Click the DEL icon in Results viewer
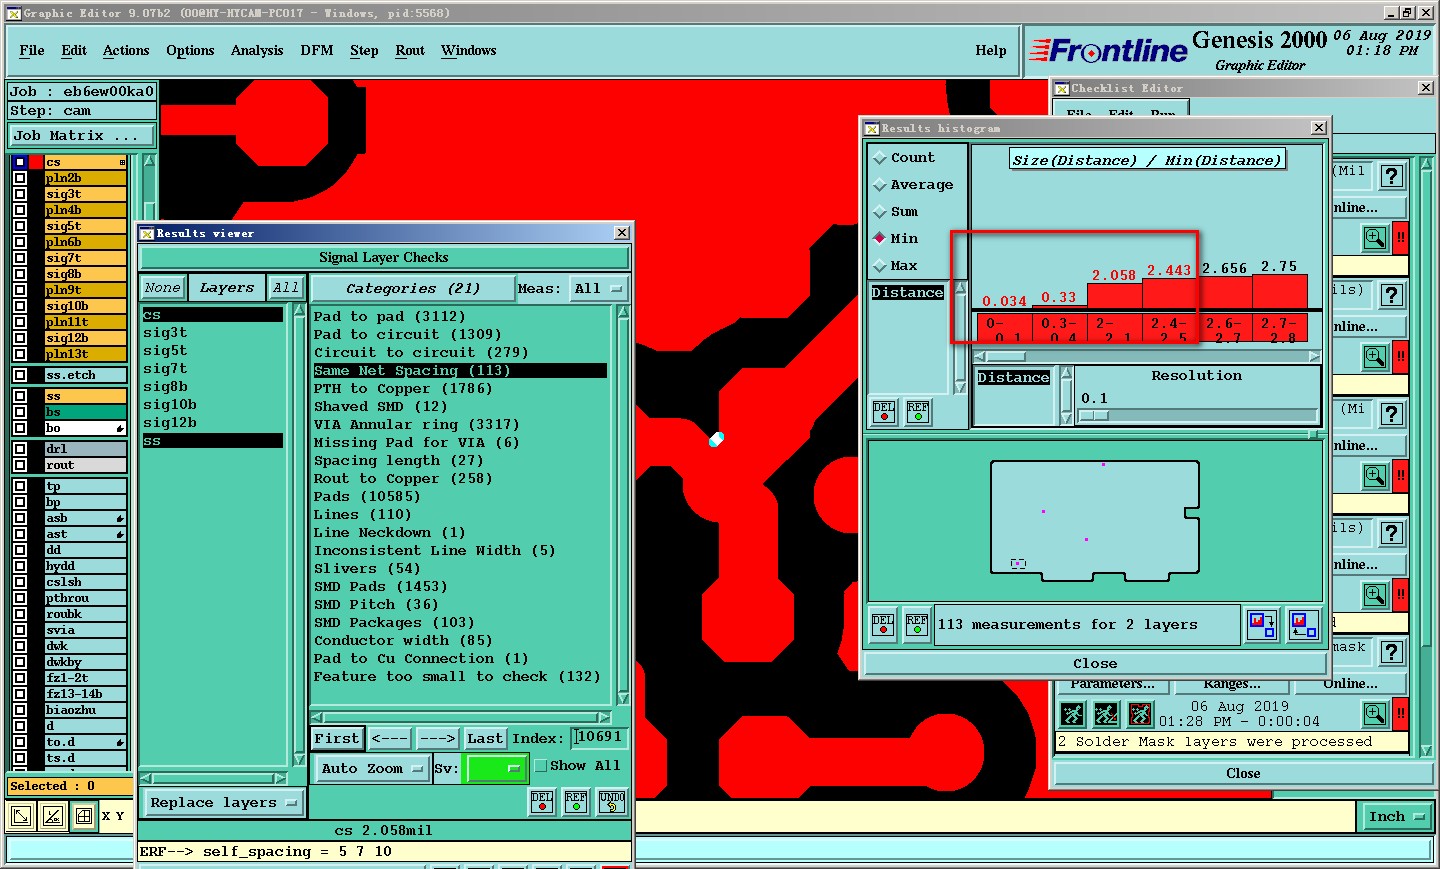The height and width of the screenshot is (869, 1440). coord(542,802)
